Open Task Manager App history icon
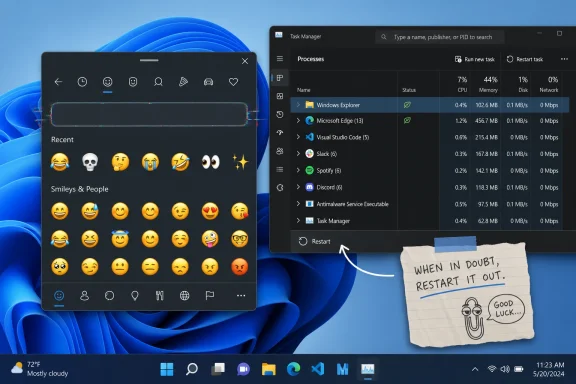The image size is (576, 384). click(280, 114)
